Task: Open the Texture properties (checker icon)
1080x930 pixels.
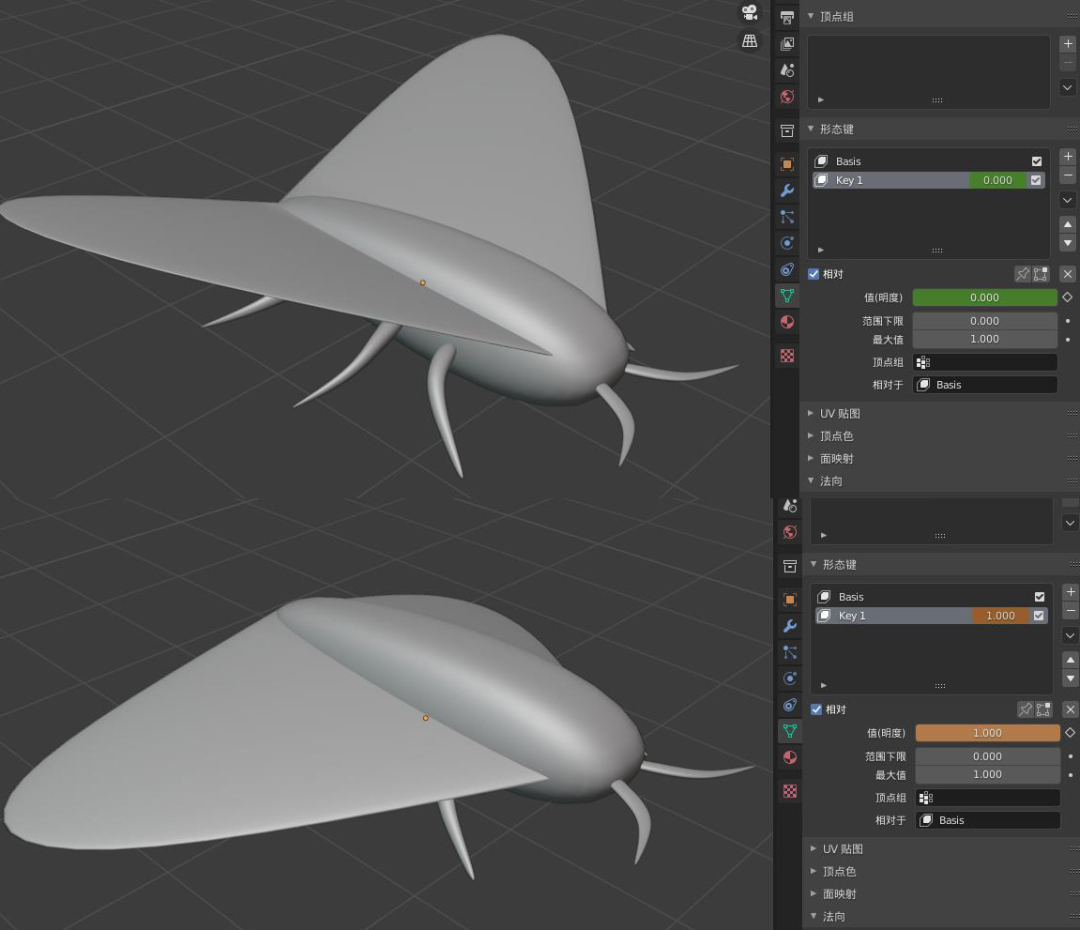Action: click(787, 355)
